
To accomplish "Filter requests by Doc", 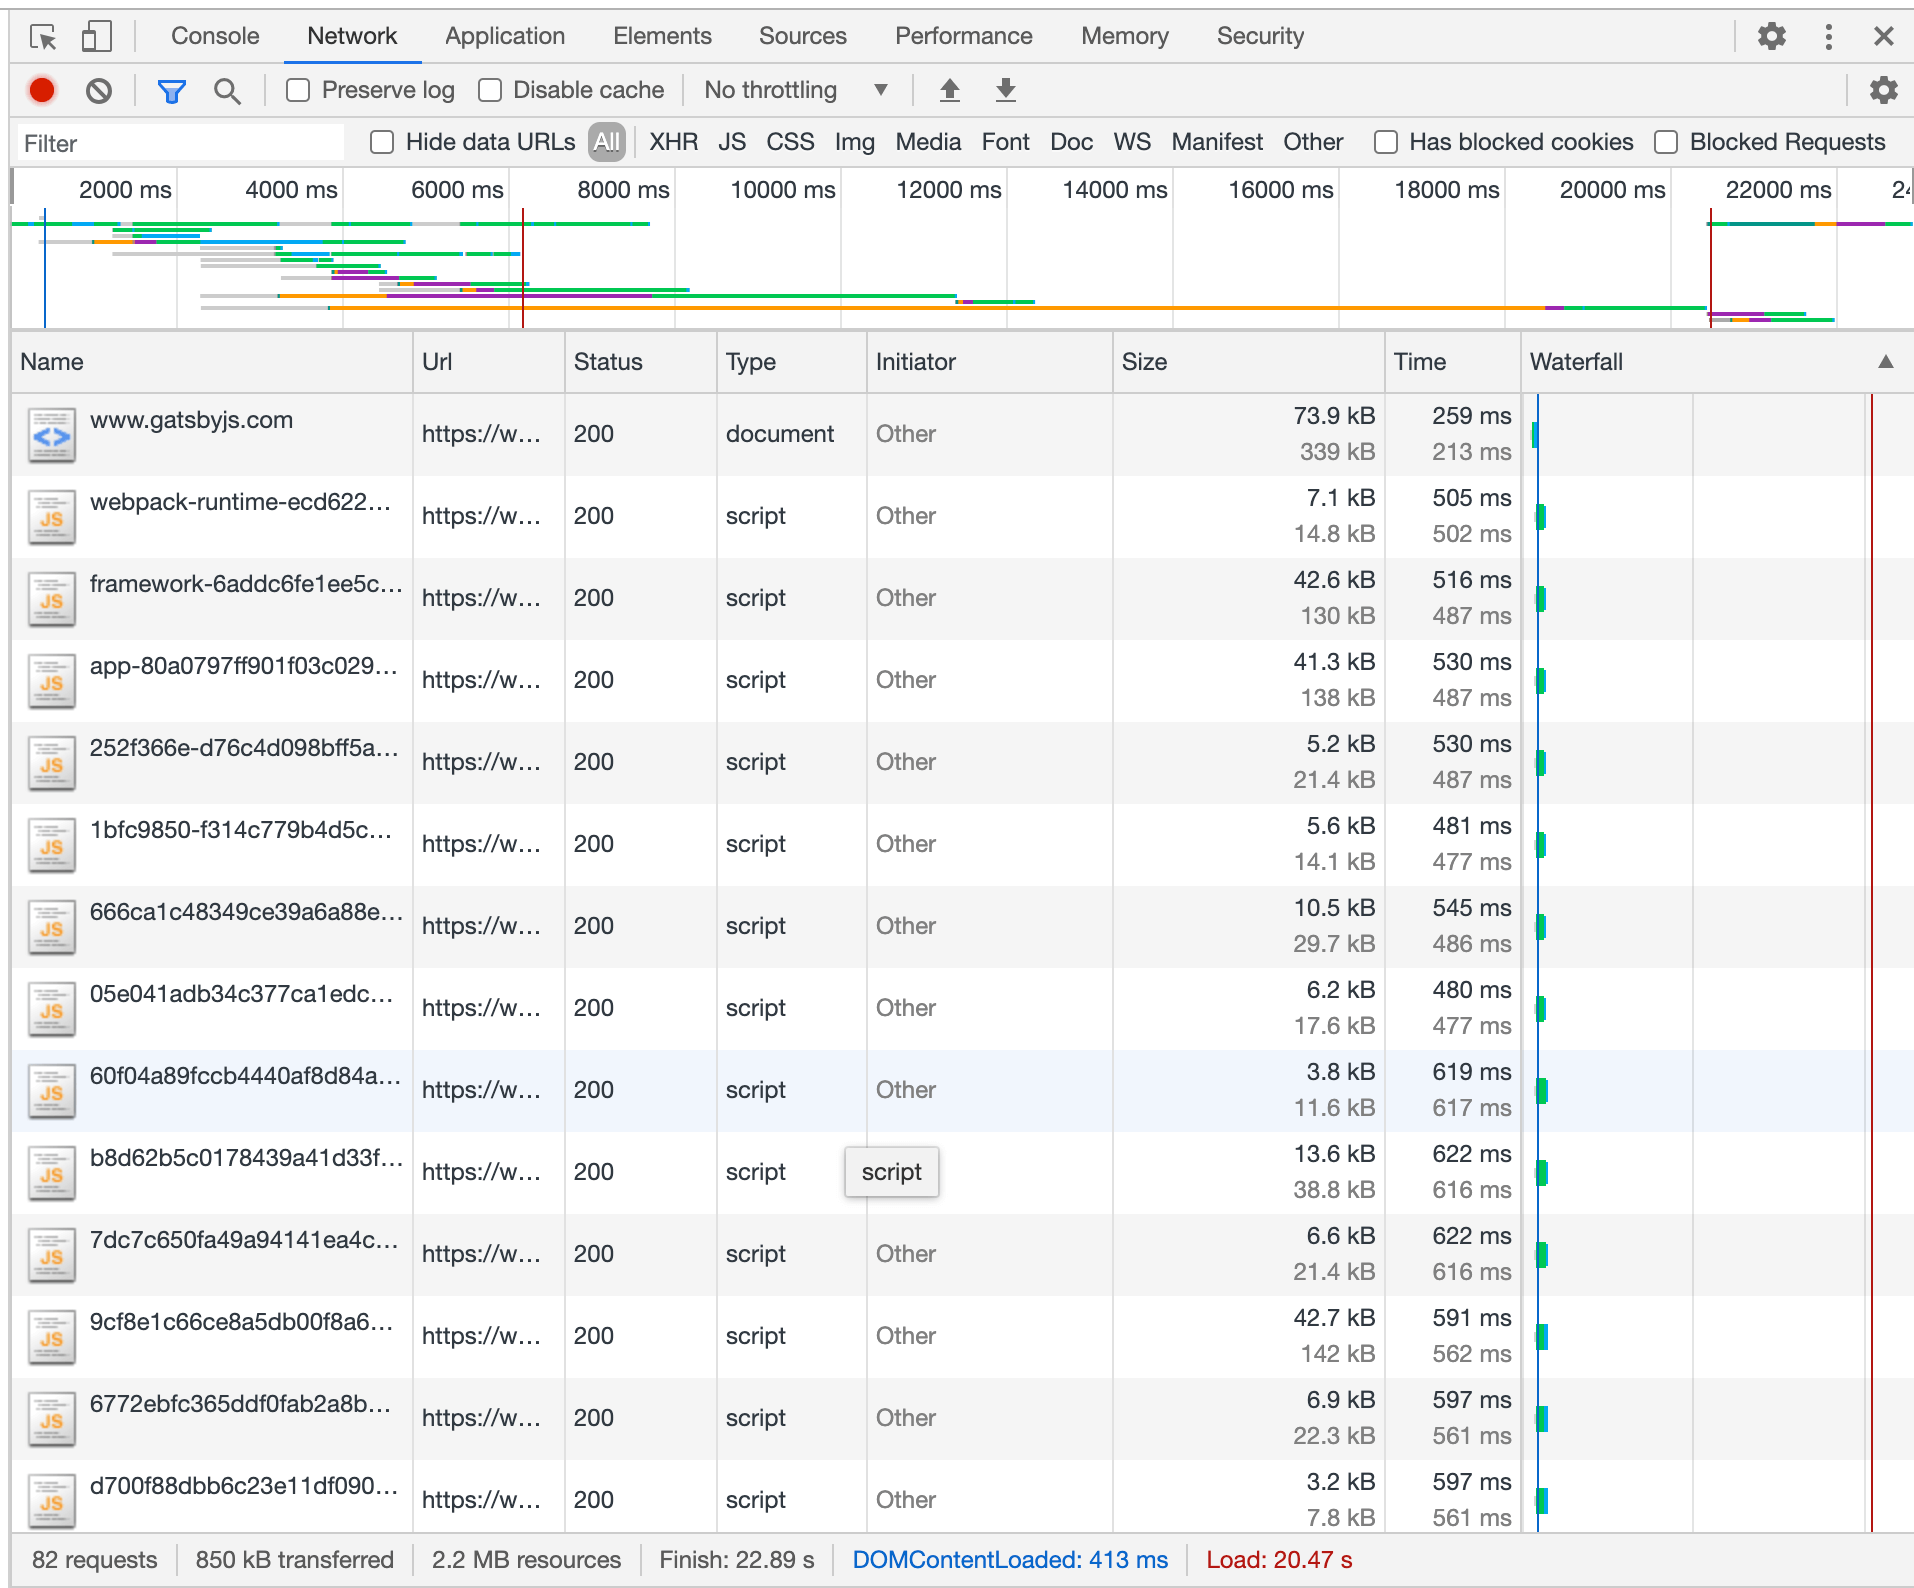I will [x=1072, y=142].
